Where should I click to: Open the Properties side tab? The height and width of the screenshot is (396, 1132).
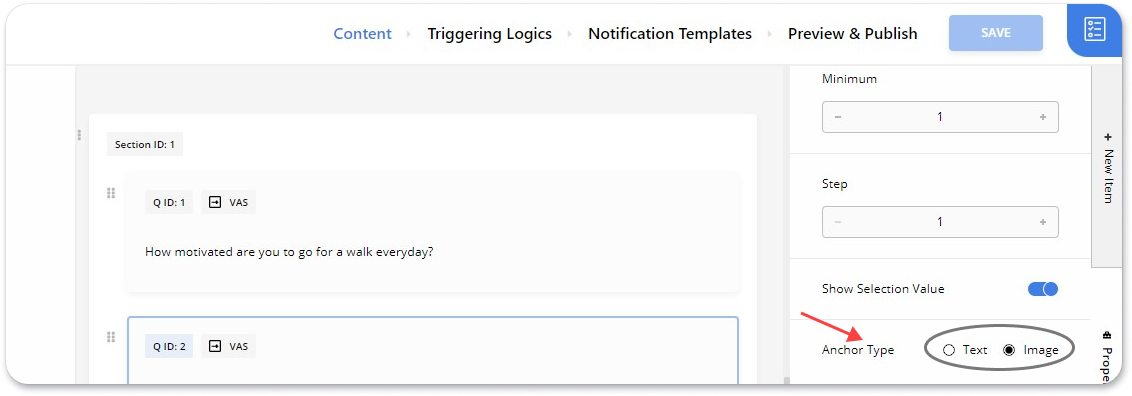[1107, 356]
